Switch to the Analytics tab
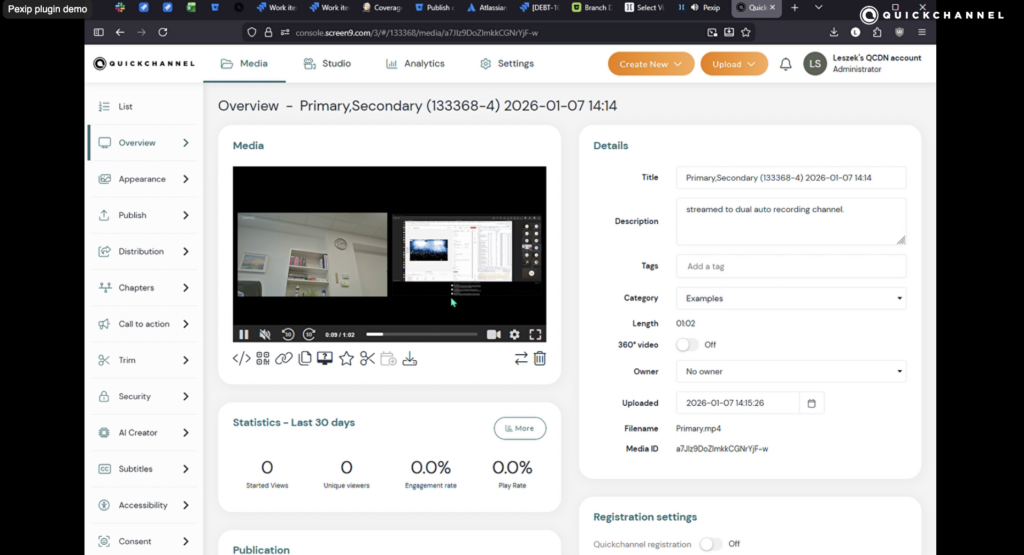The image size is (1024, 555). click(414, 63)
